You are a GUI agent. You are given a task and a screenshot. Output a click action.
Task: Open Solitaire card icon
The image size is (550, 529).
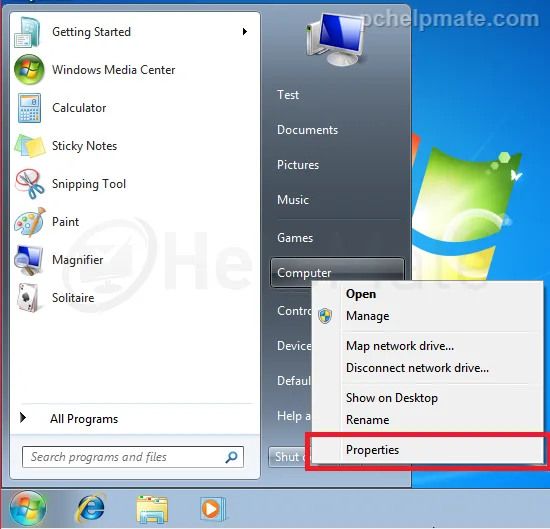[x=28, y=297]
